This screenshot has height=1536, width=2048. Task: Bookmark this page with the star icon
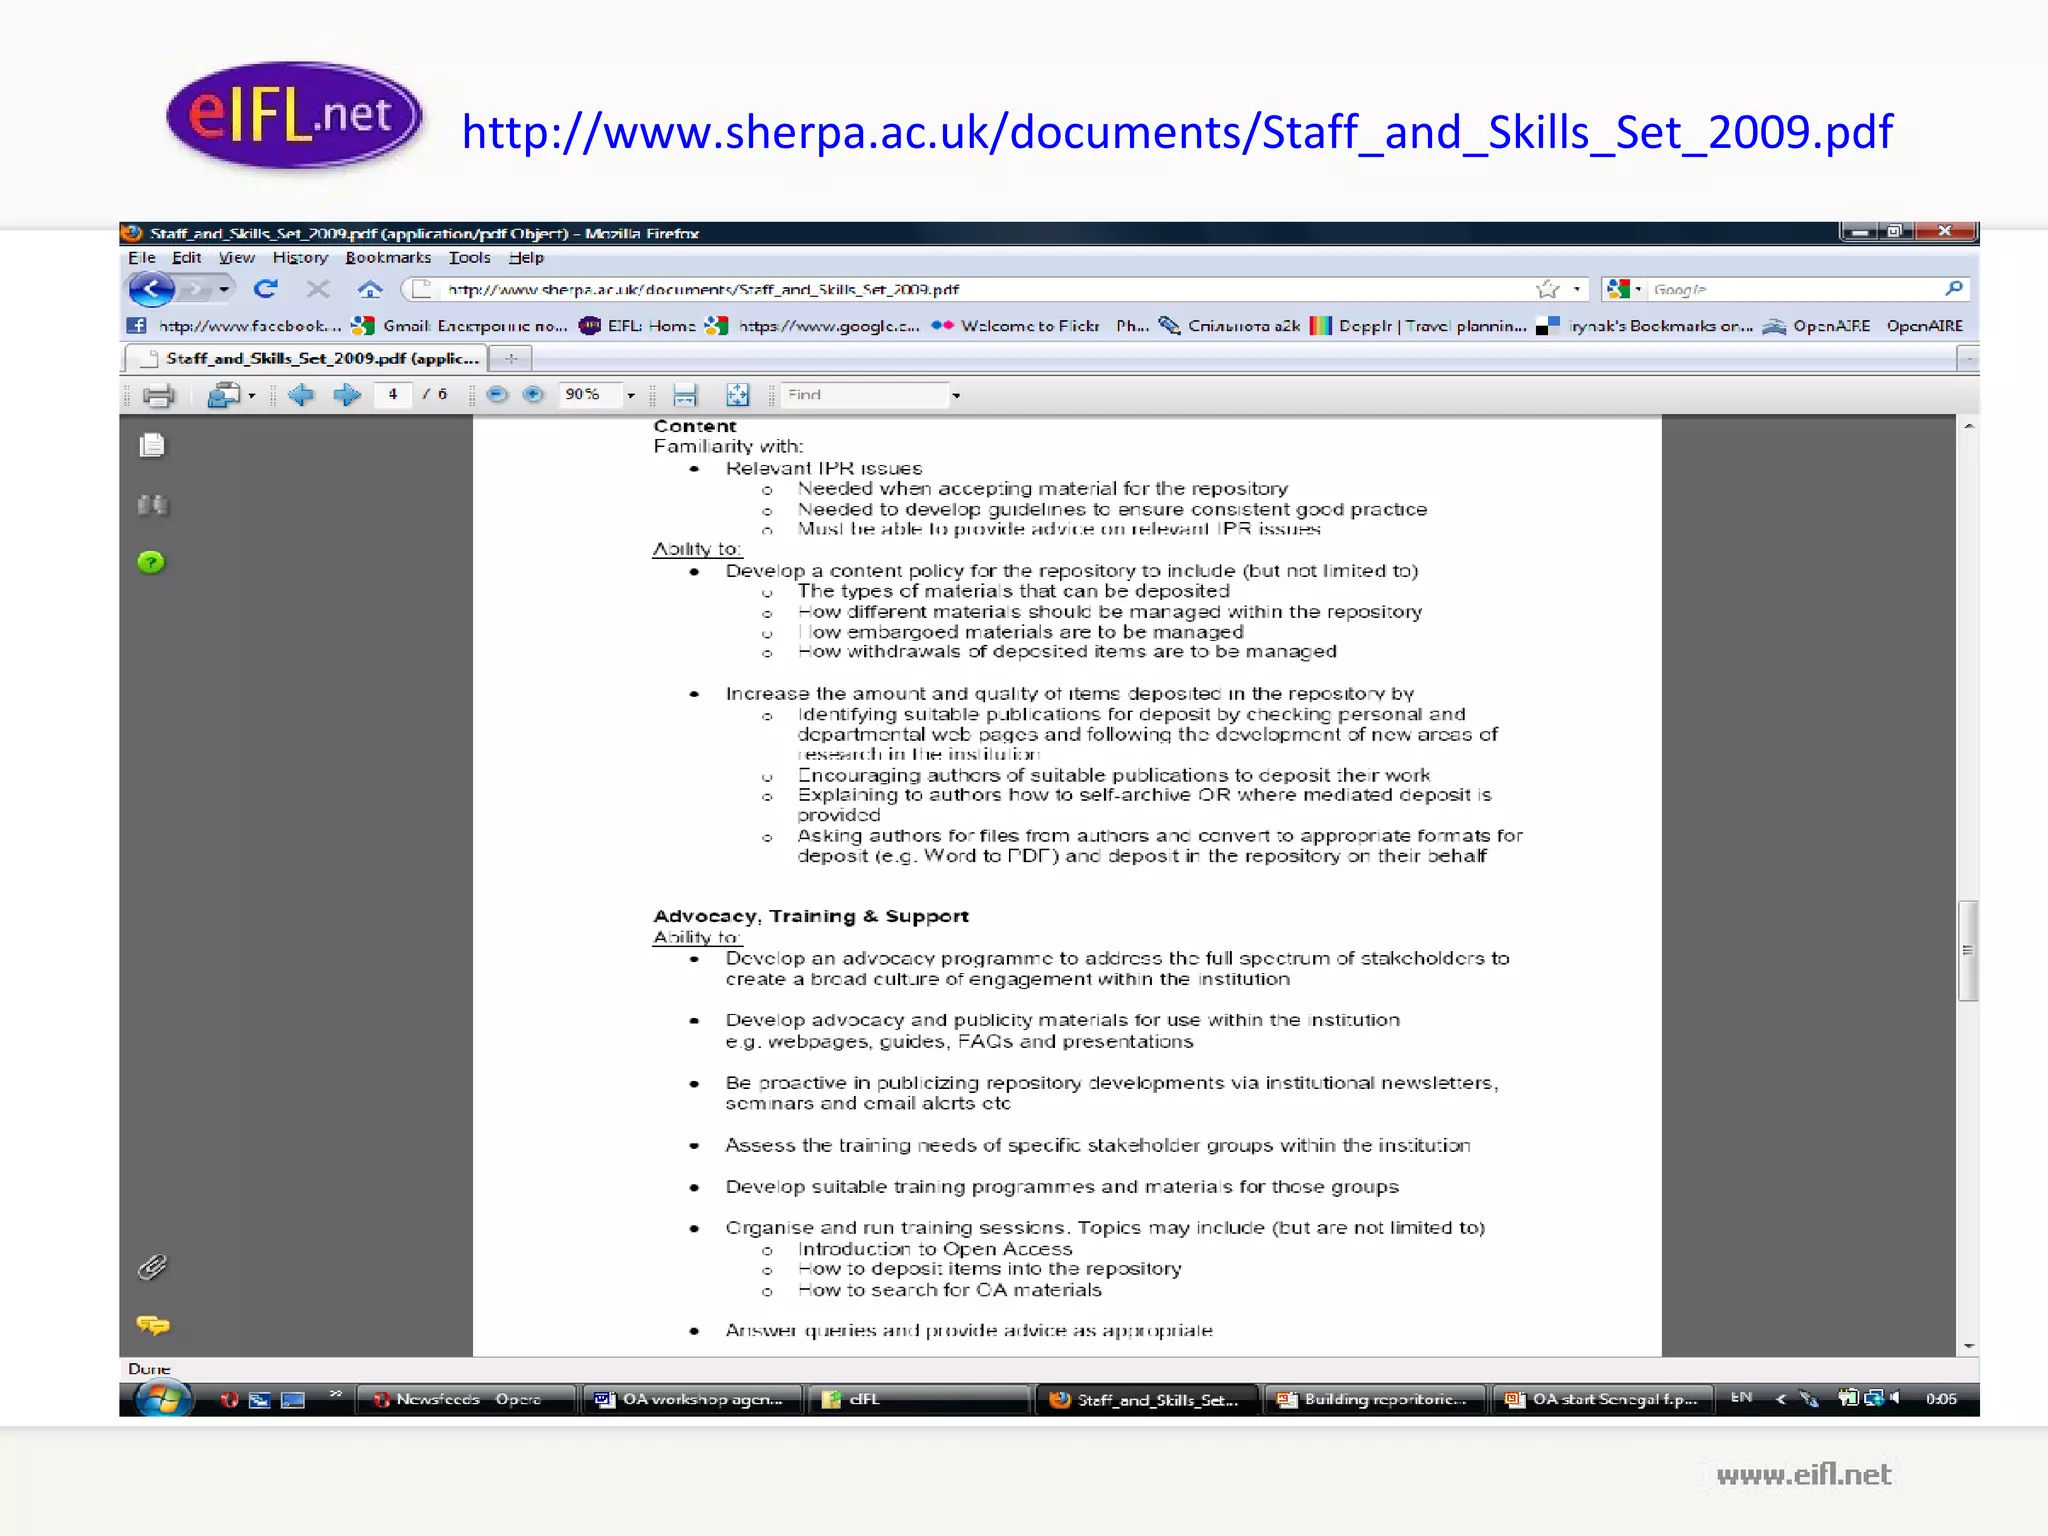1548,289
